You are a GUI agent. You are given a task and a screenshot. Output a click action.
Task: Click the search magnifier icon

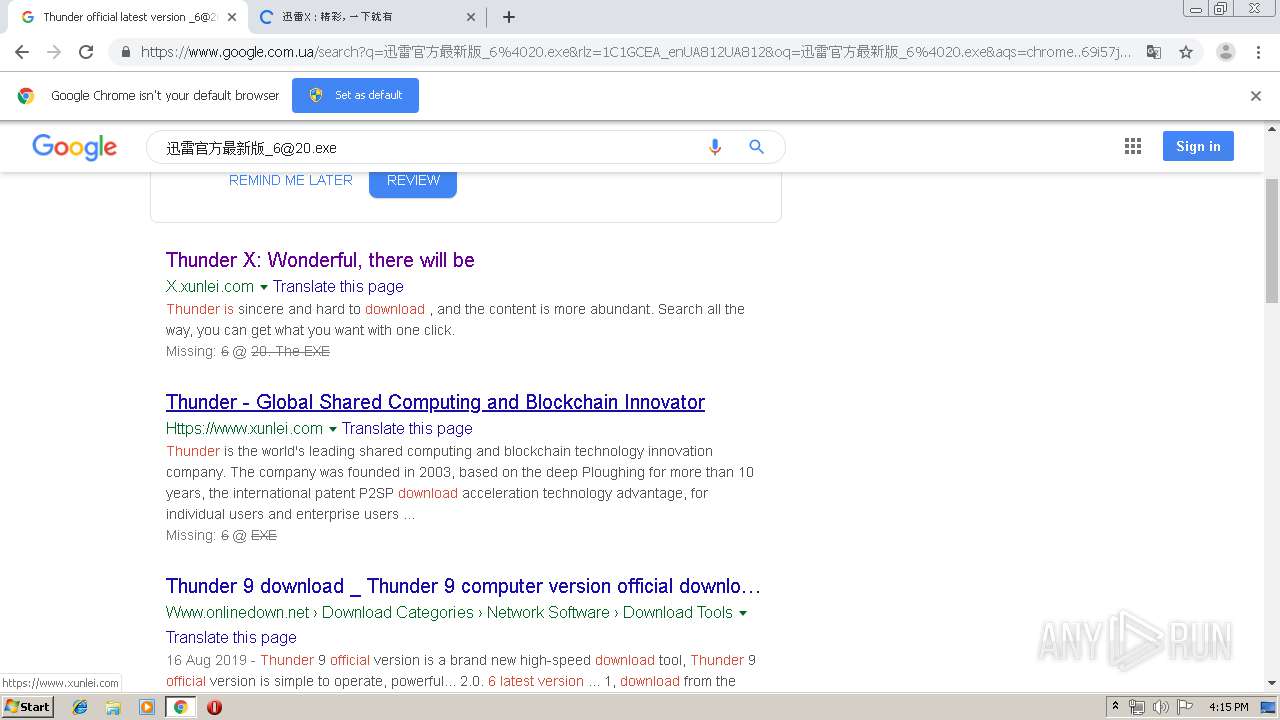757,147
